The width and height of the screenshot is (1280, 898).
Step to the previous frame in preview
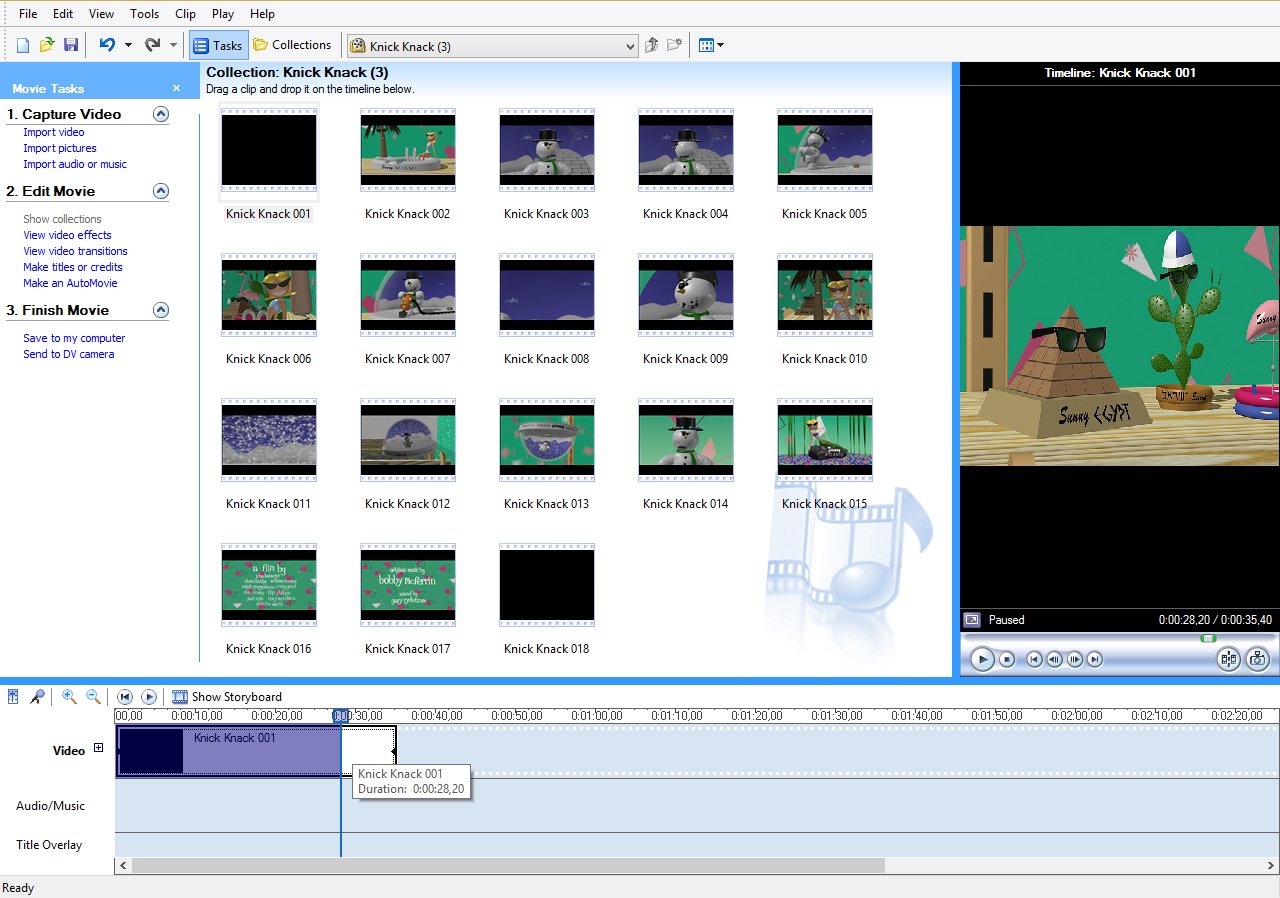pyautogui.click(x=1055, y=659)
